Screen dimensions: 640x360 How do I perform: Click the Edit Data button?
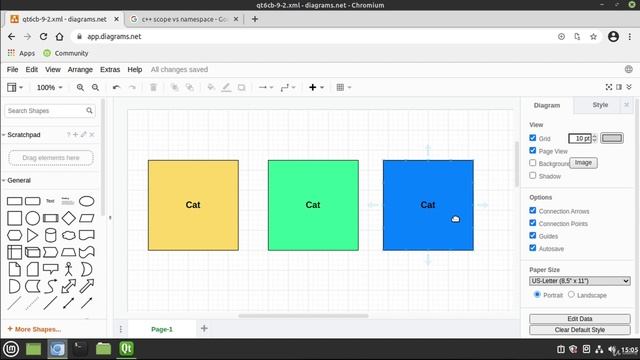click(580, 319)
